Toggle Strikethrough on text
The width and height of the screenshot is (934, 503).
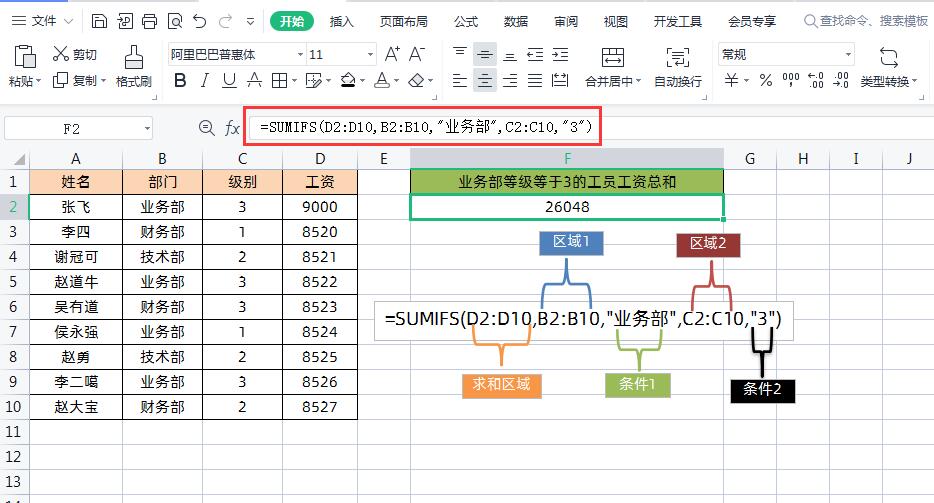254,80
